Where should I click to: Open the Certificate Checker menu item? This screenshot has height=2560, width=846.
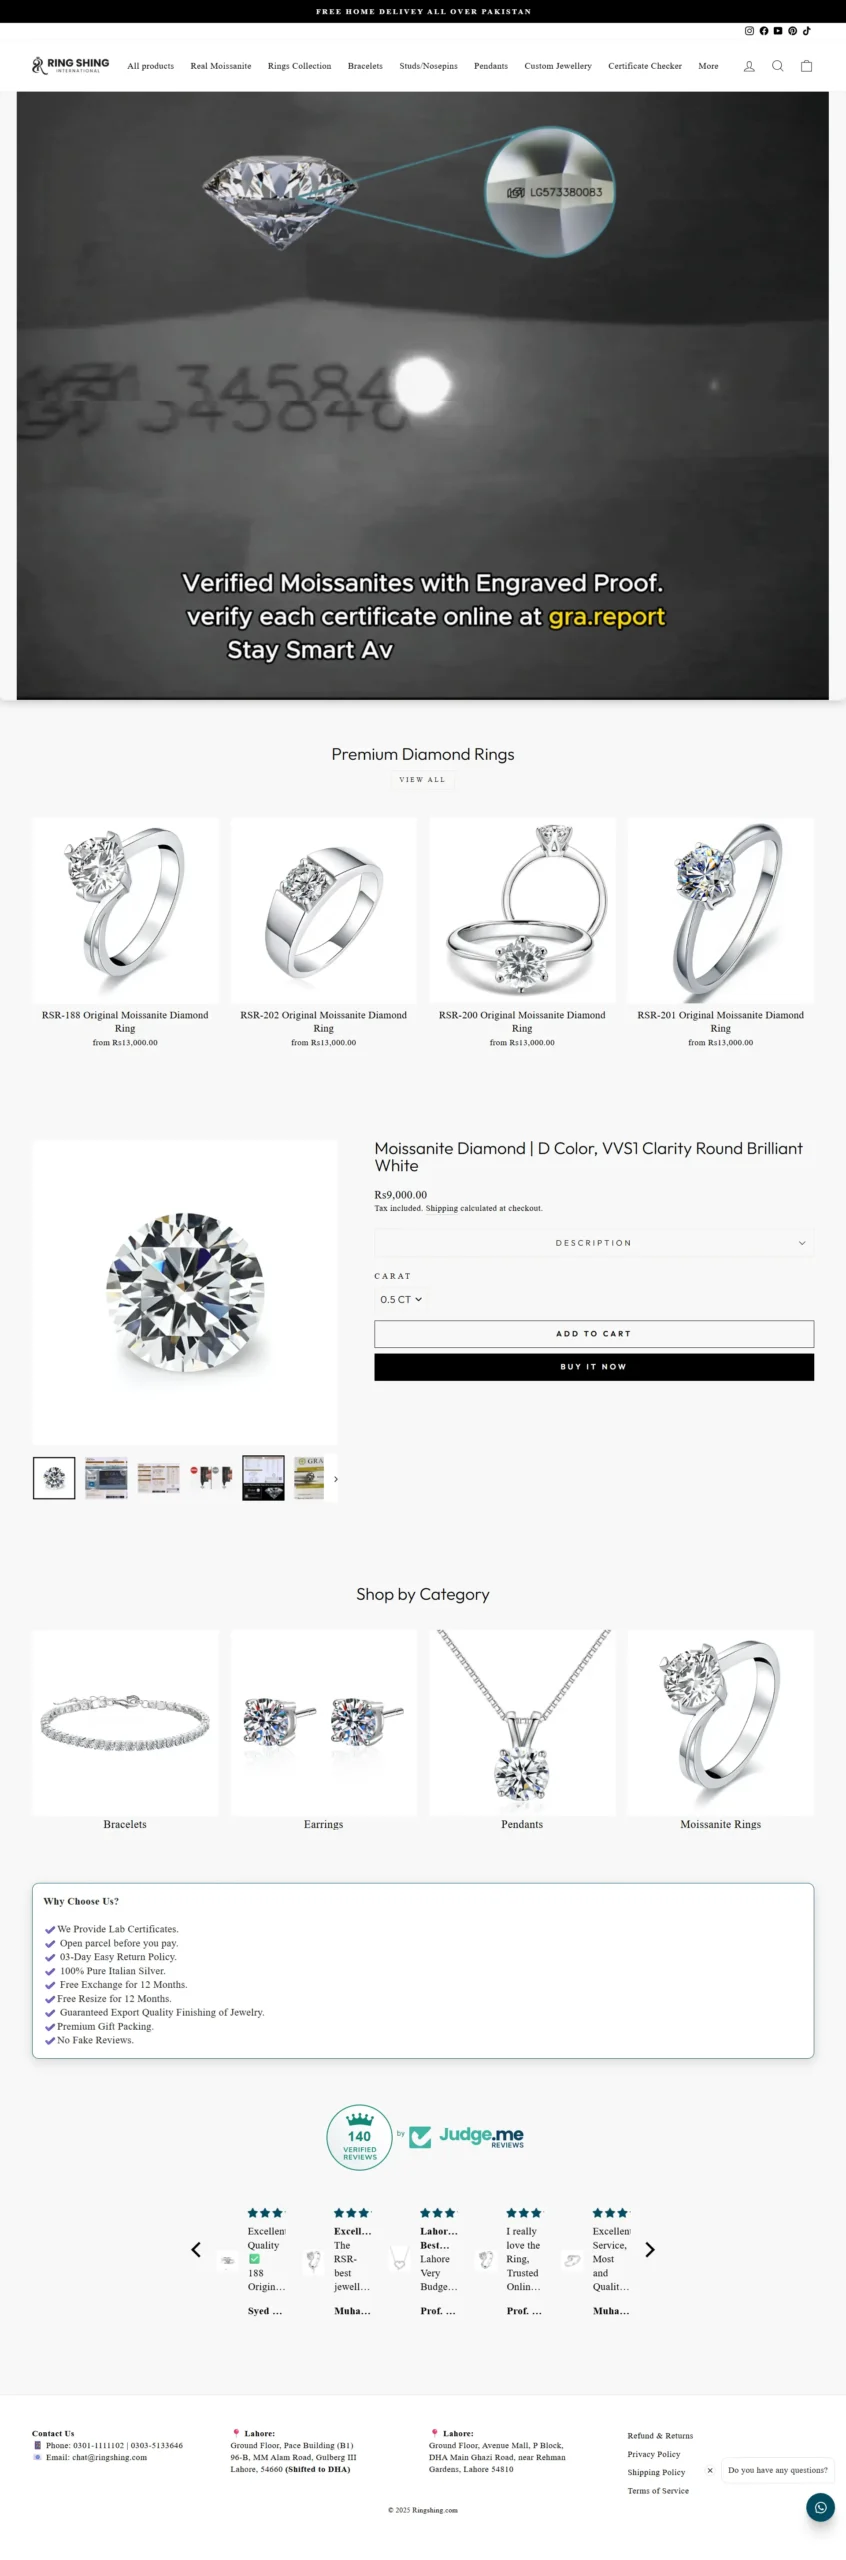pos(645,66)
